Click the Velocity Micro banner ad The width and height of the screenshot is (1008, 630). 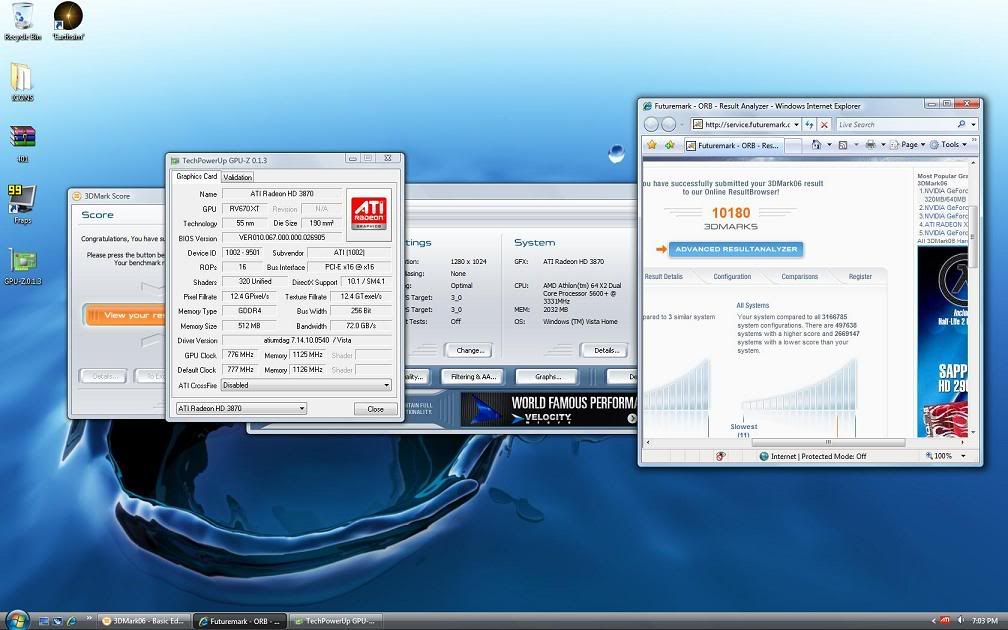click(548, 410)
